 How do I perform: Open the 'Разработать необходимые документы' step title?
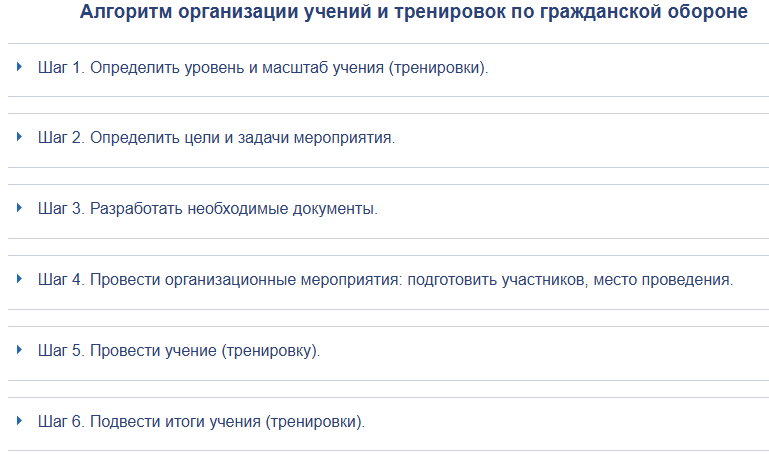(233, 209)
